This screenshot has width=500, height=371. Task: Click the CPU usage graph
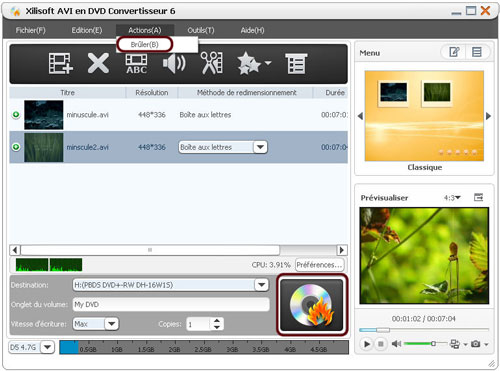[x=49, y=265]
